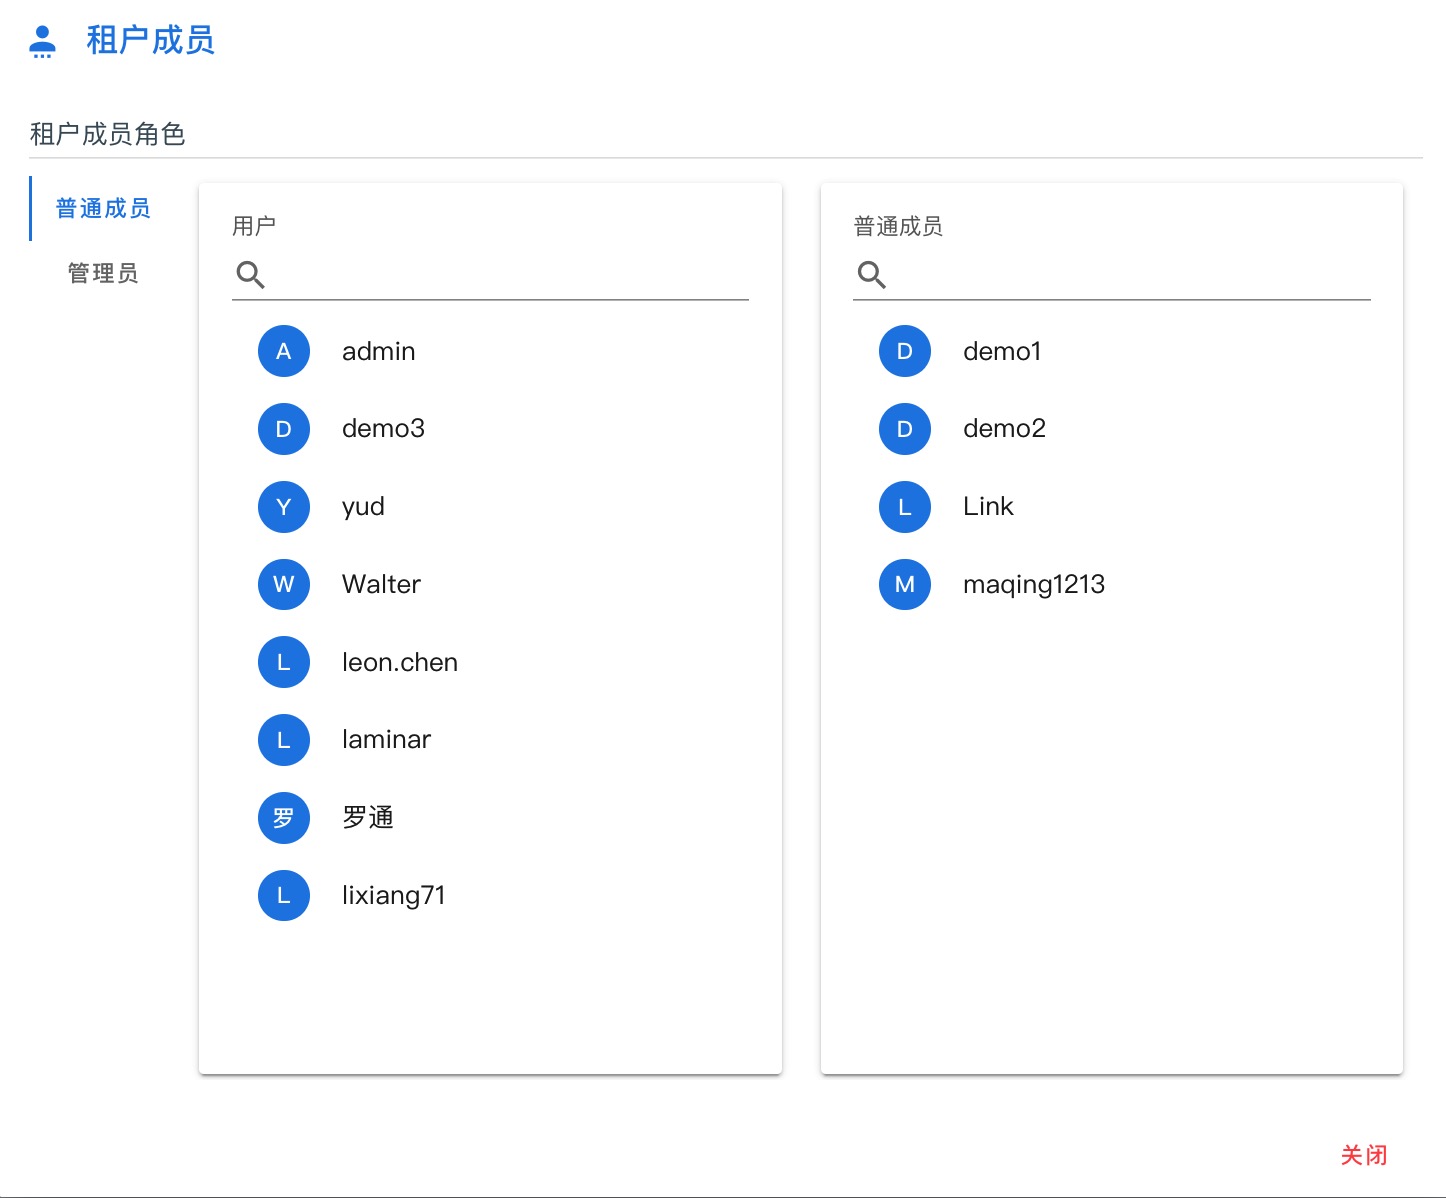The height and width of the screenshot is (1198, 1446).
Task: Select member demo1 from 普通成员 list
Action: (x=1112, y=351)
